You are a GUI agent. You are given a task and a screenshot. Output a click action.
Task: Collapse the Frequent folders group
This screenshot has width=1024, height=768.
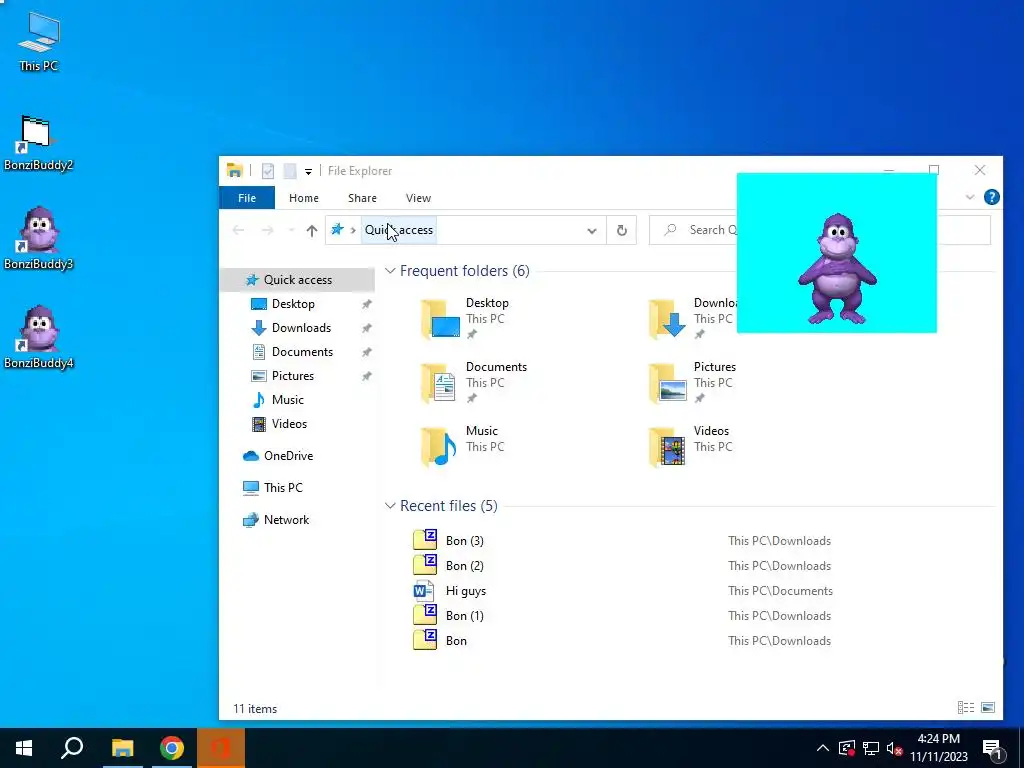(x=390, y=270)
